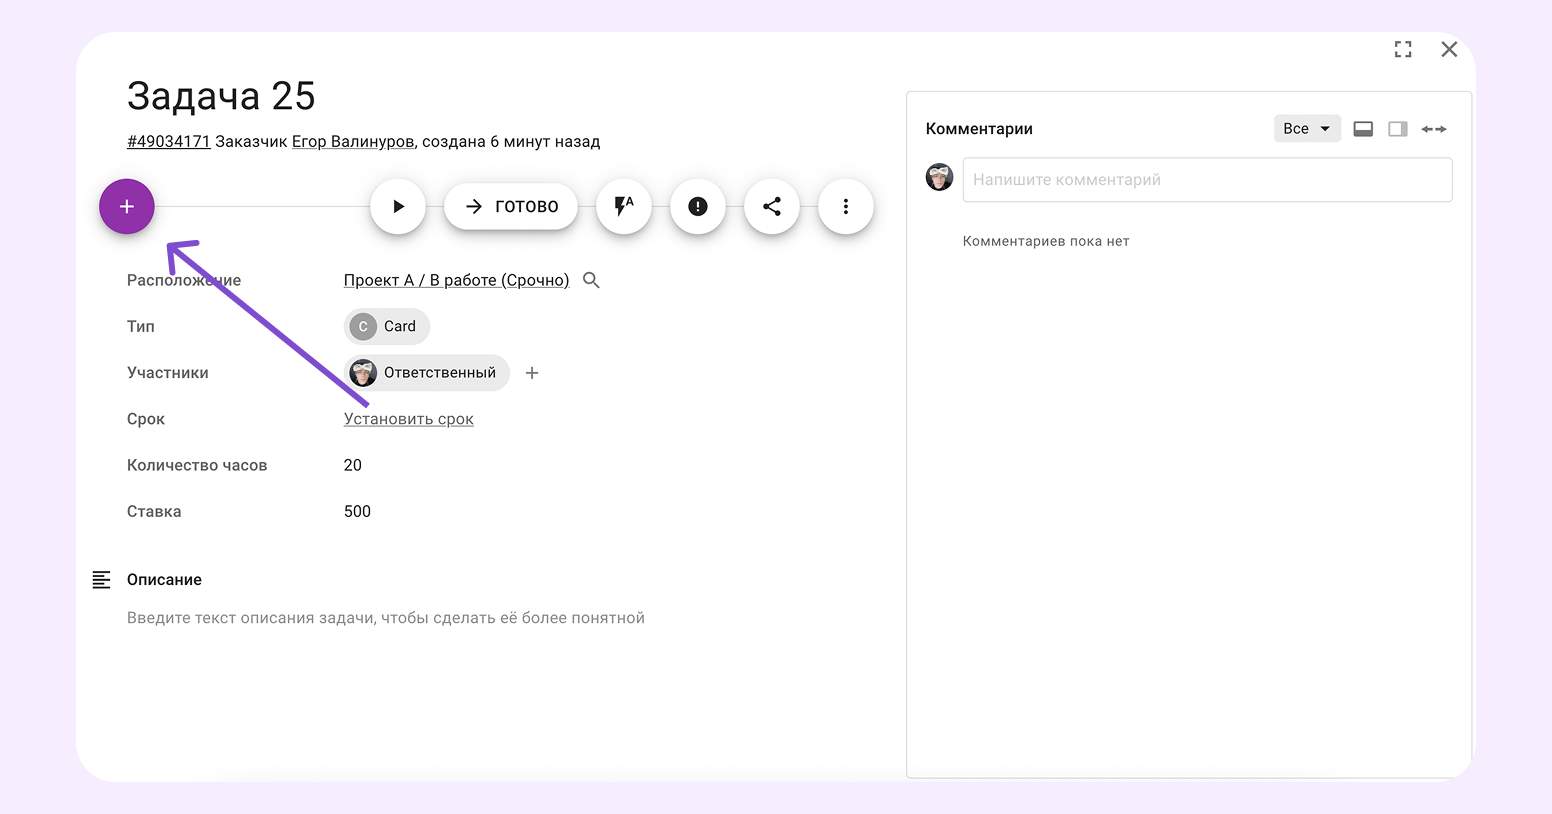This screenshot has height=814, width=1552.
Task: Open the Ответственный participant chip
Action: [427, 372]
